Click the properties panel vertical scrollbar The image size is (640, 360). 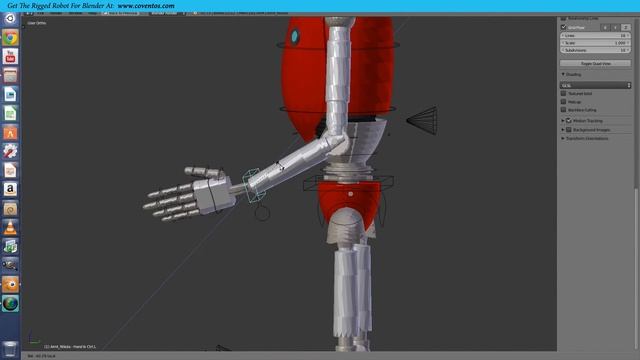636,102
